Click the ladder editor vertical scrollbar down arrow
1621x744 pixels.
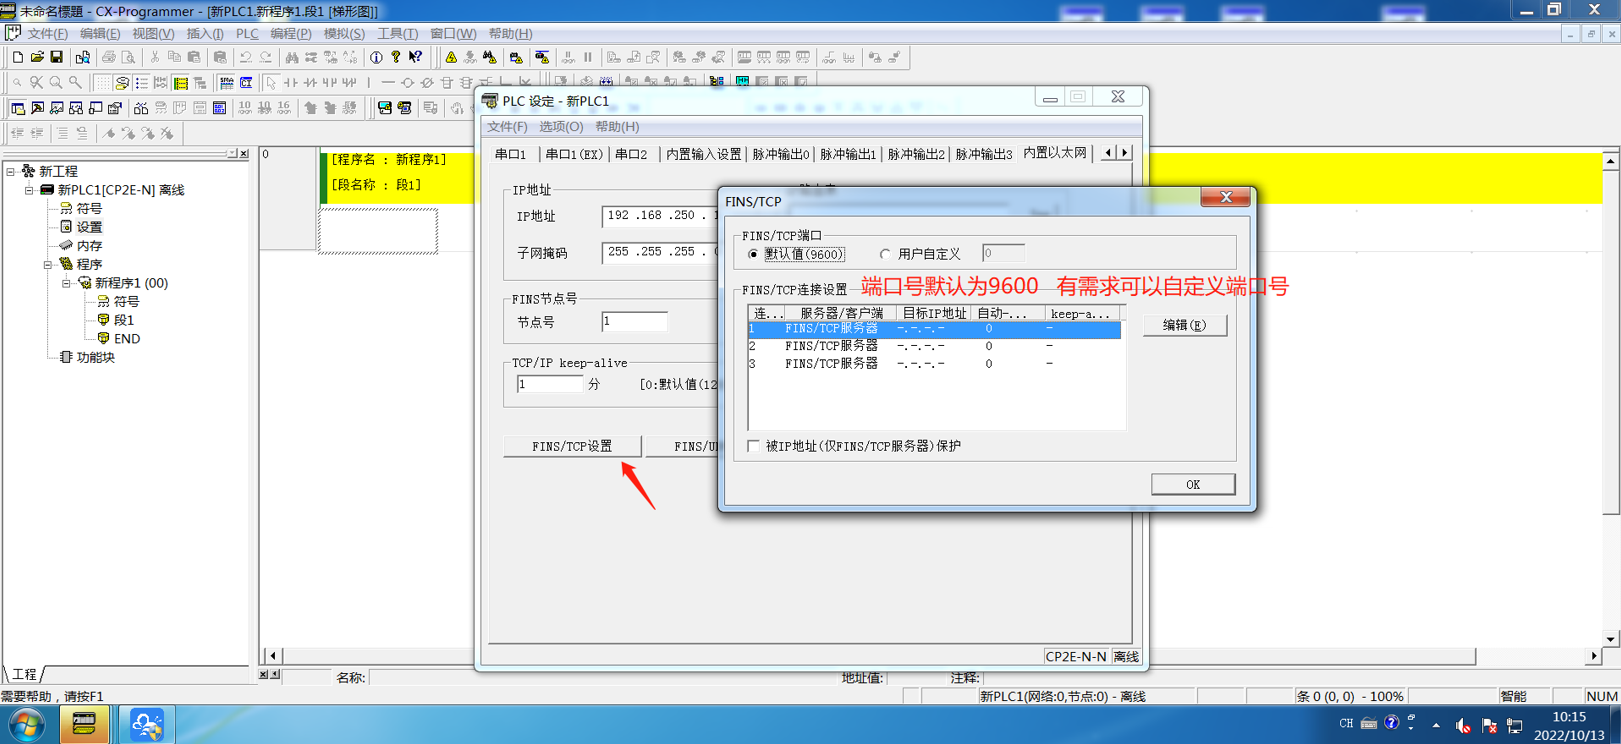click(1610, 639)
